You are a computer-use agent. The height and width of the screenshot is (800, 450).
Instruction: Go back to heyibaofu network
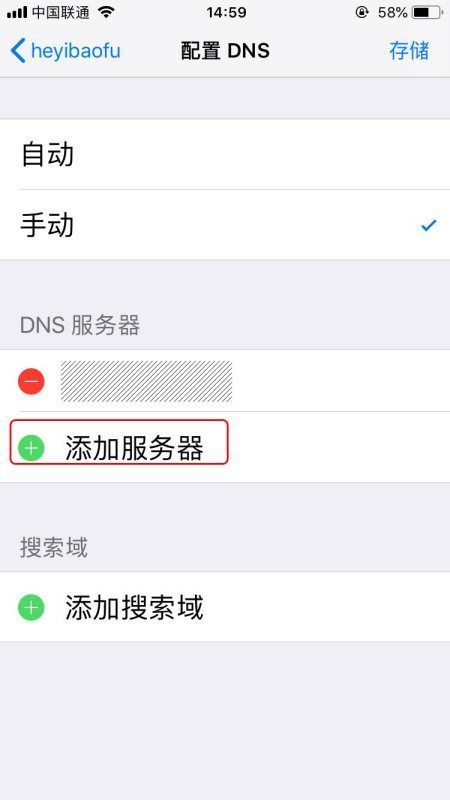[x=65, y=51]
